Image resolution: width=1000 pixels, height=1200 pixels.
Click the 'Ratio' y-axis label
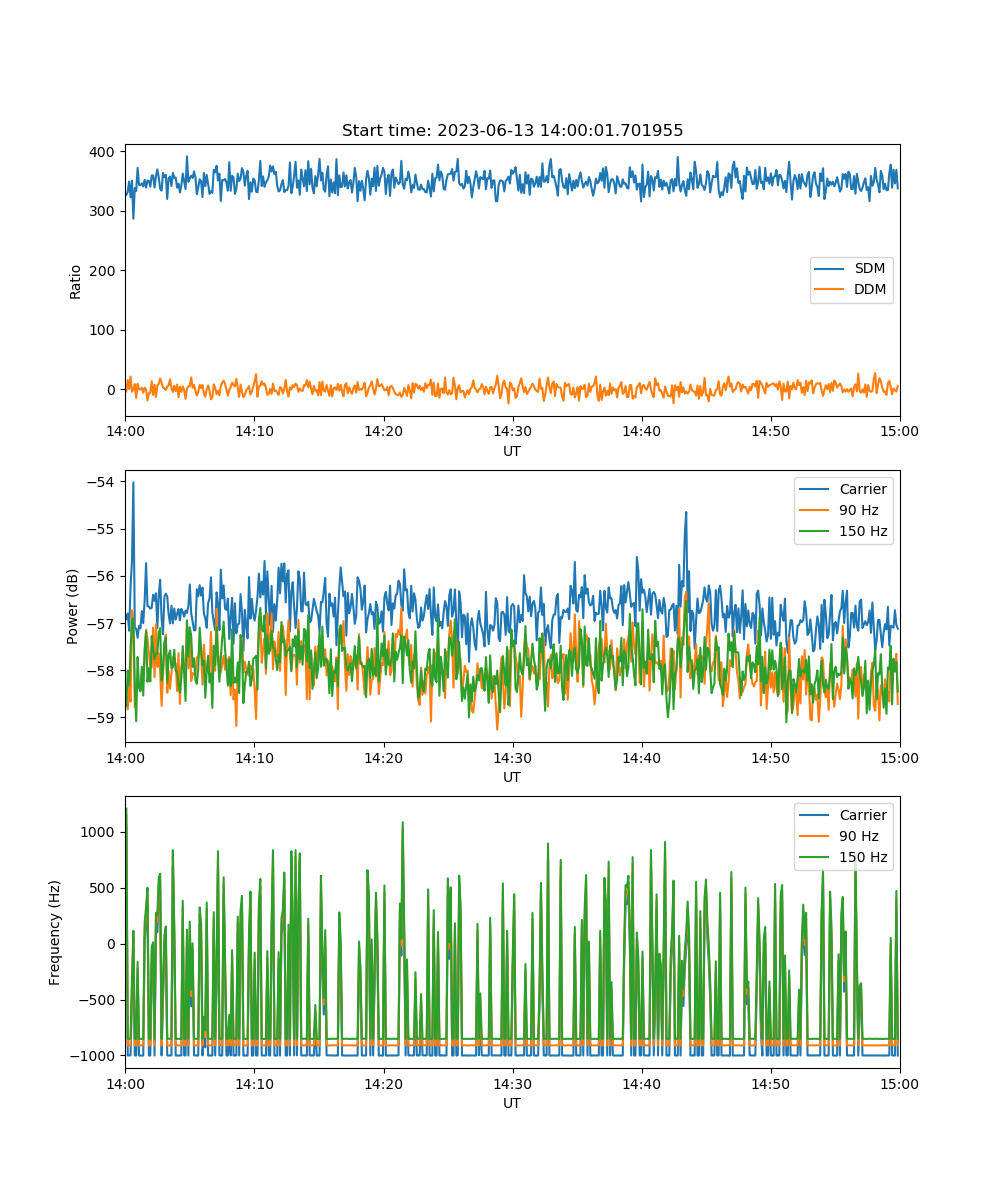[76, 280]
